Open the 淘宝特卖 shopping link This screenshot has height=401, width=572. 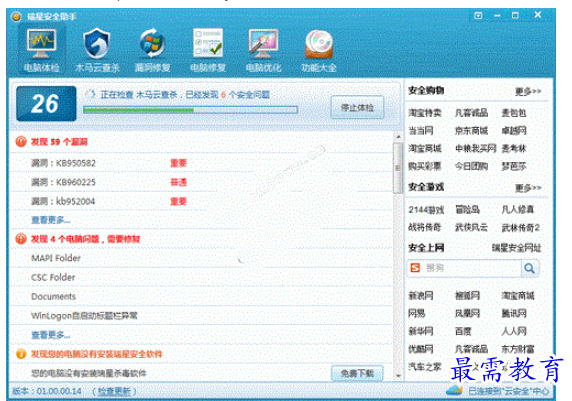(425, 113)
